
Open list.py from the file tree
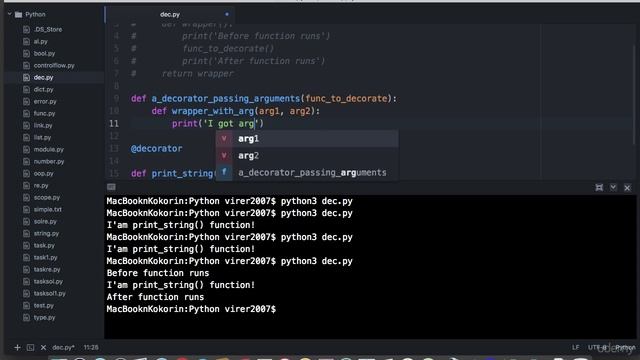click(42, 138)
